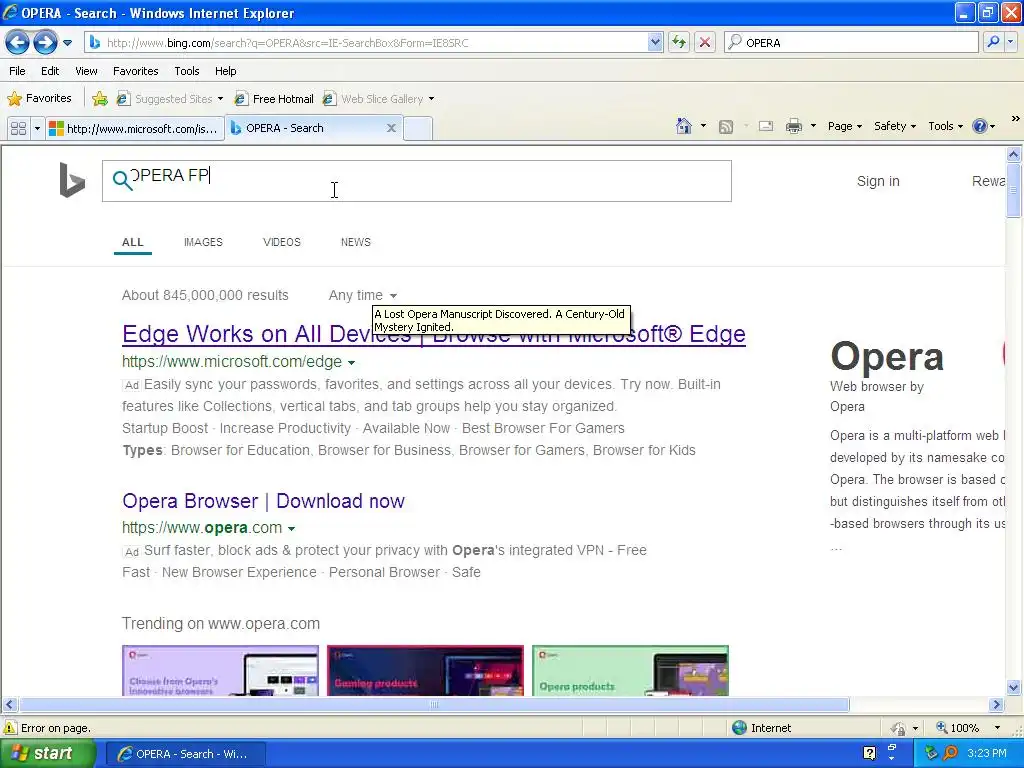Click the Read Mail icon
This screenshot has height=768, width=1024.
point(765,126)
